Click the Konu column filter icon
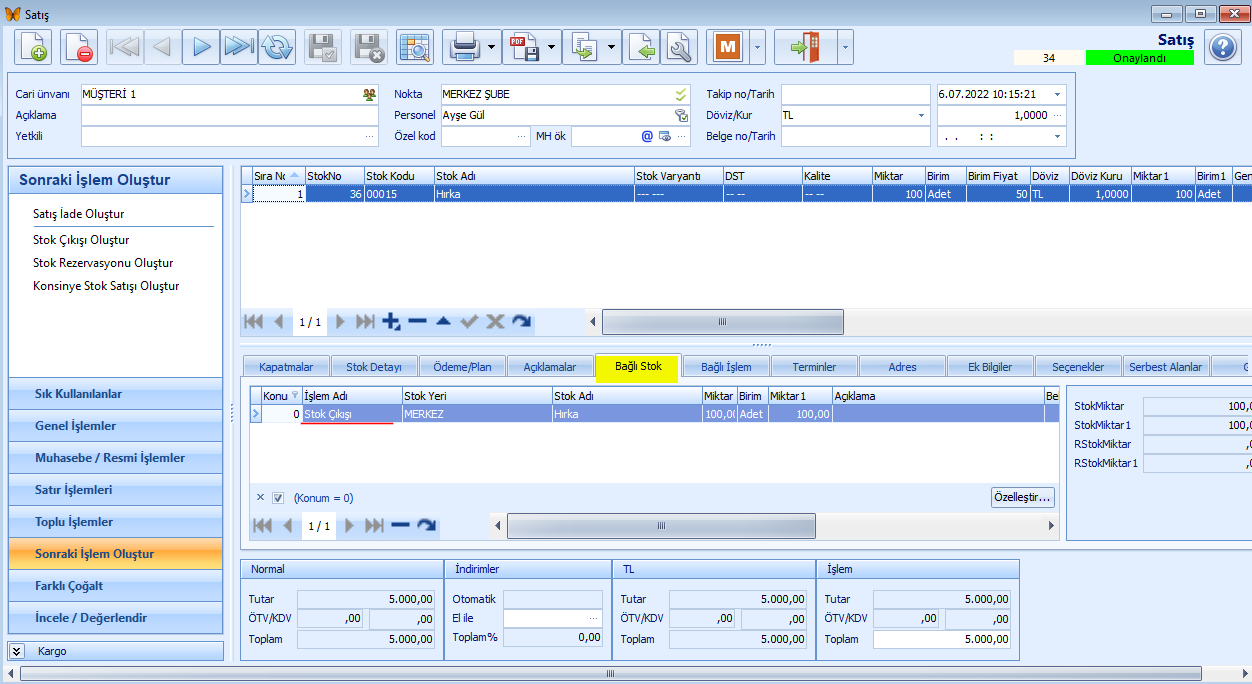 pos(294,396)
